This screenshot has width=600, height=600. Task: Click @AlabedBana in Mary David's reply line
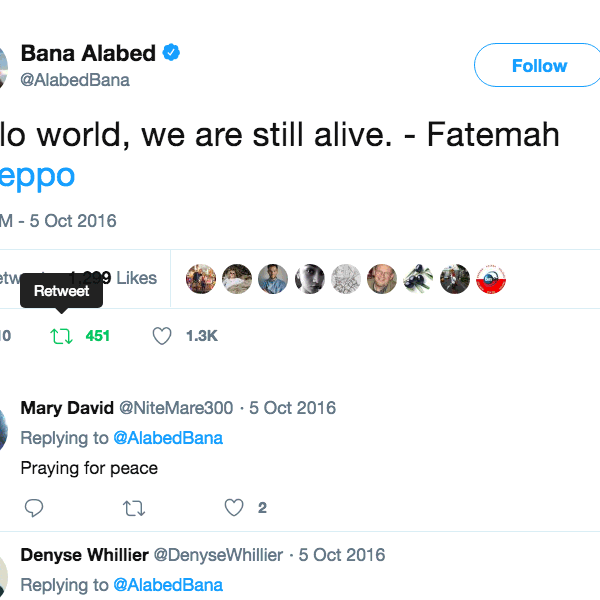[x=167, y=438]
